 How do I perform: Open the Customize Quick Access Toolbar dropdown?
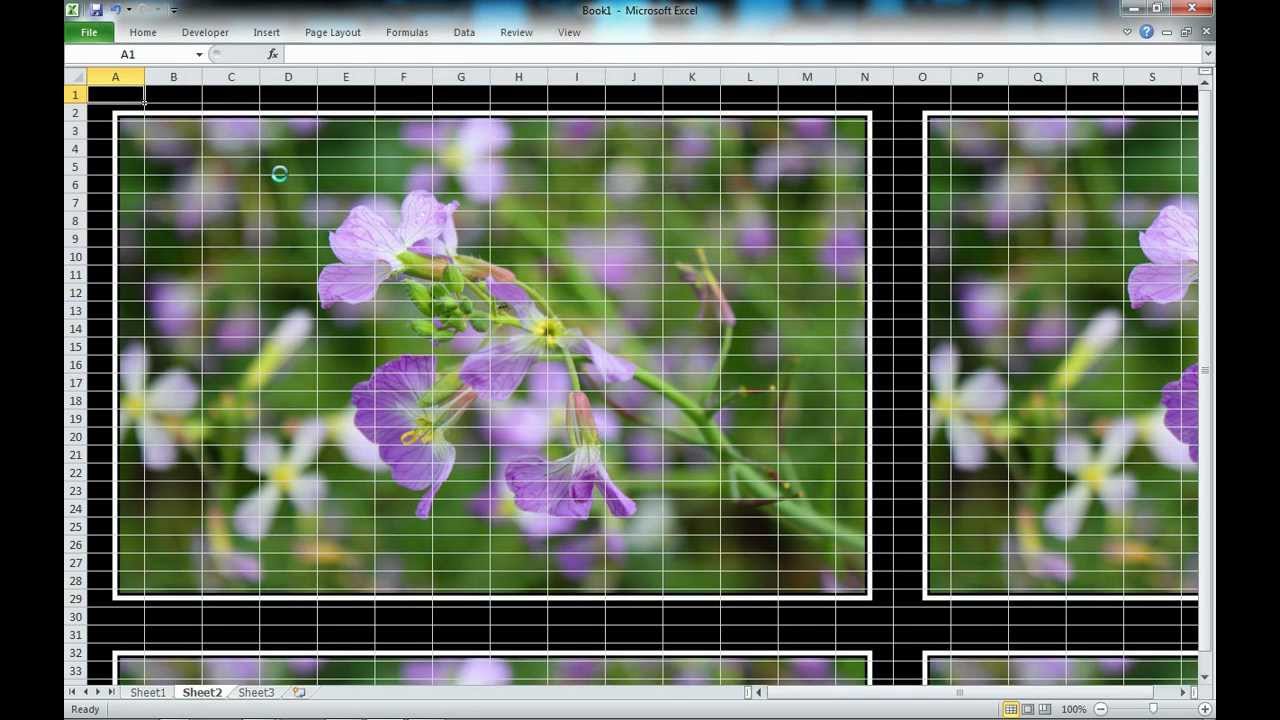pos(173,10)
